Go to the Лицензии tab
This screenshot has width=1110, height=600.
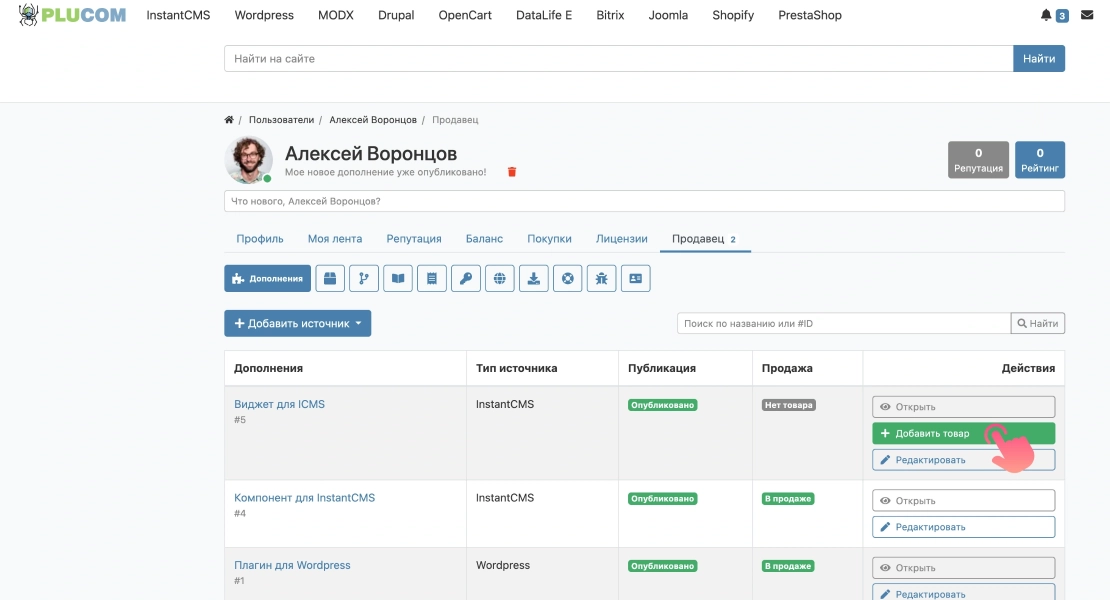pos(622,239)
